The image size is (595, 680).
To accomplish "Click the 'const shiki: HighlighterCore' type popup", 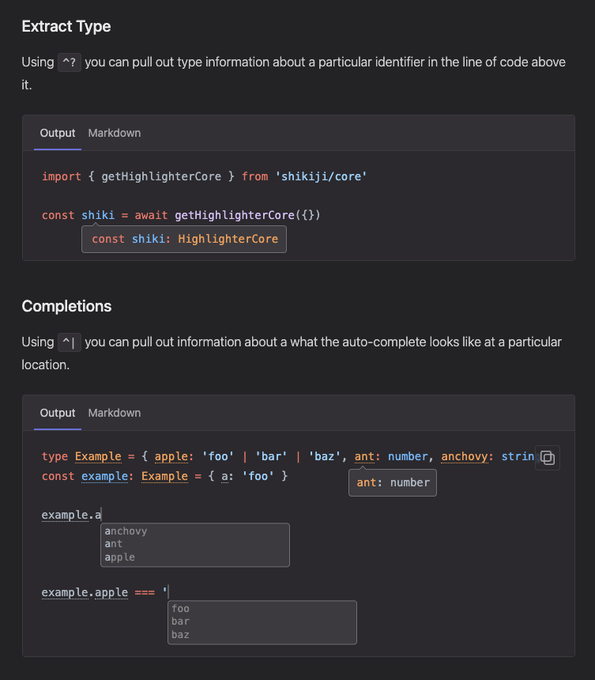I will pos(184,239).
